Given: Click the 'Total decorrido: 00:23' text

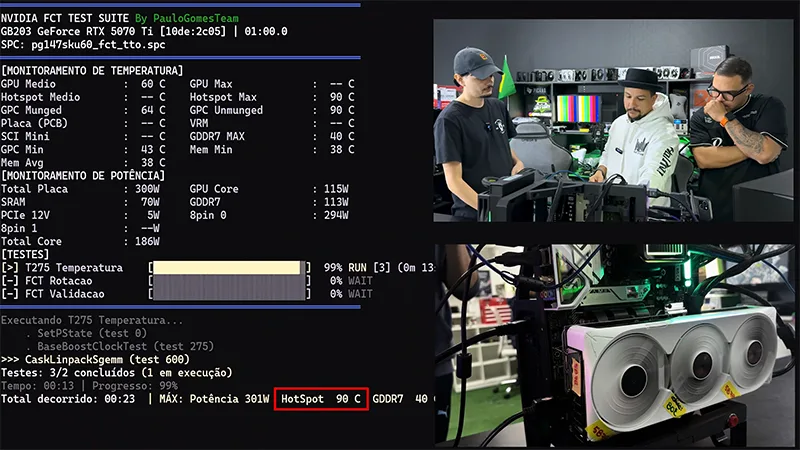Looking at the screenshot, I should (68, 399).
